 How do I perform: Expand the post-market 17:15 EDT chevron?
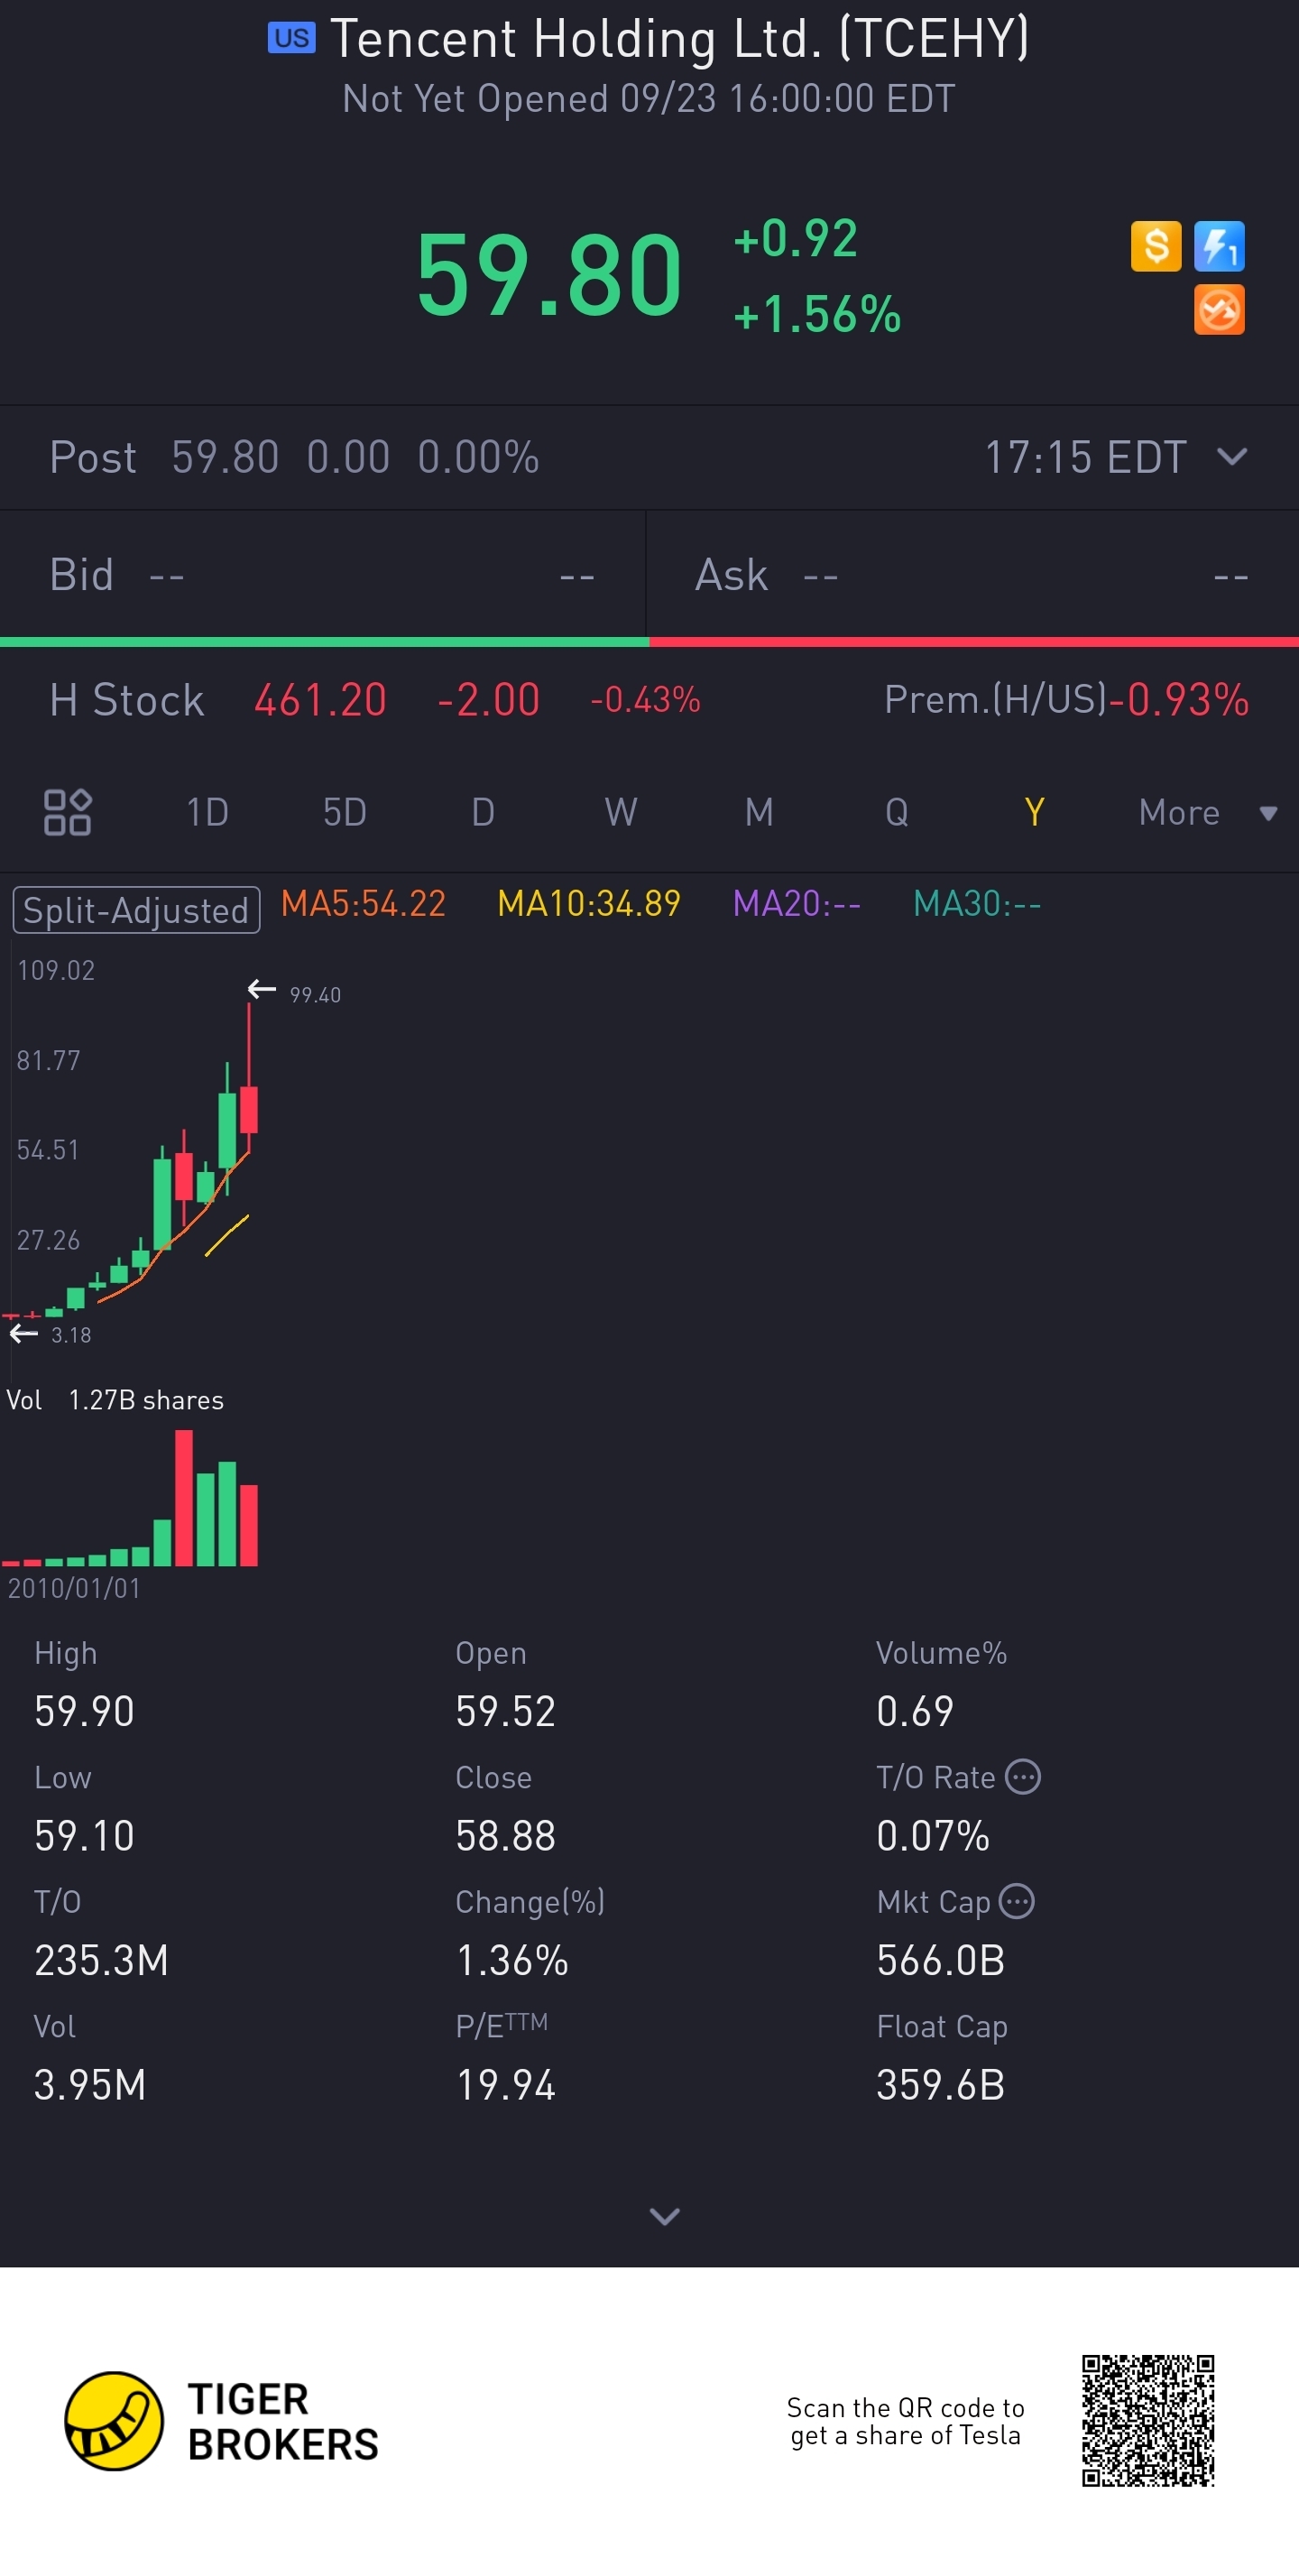pyautogui.click(x=1231, y=457)
